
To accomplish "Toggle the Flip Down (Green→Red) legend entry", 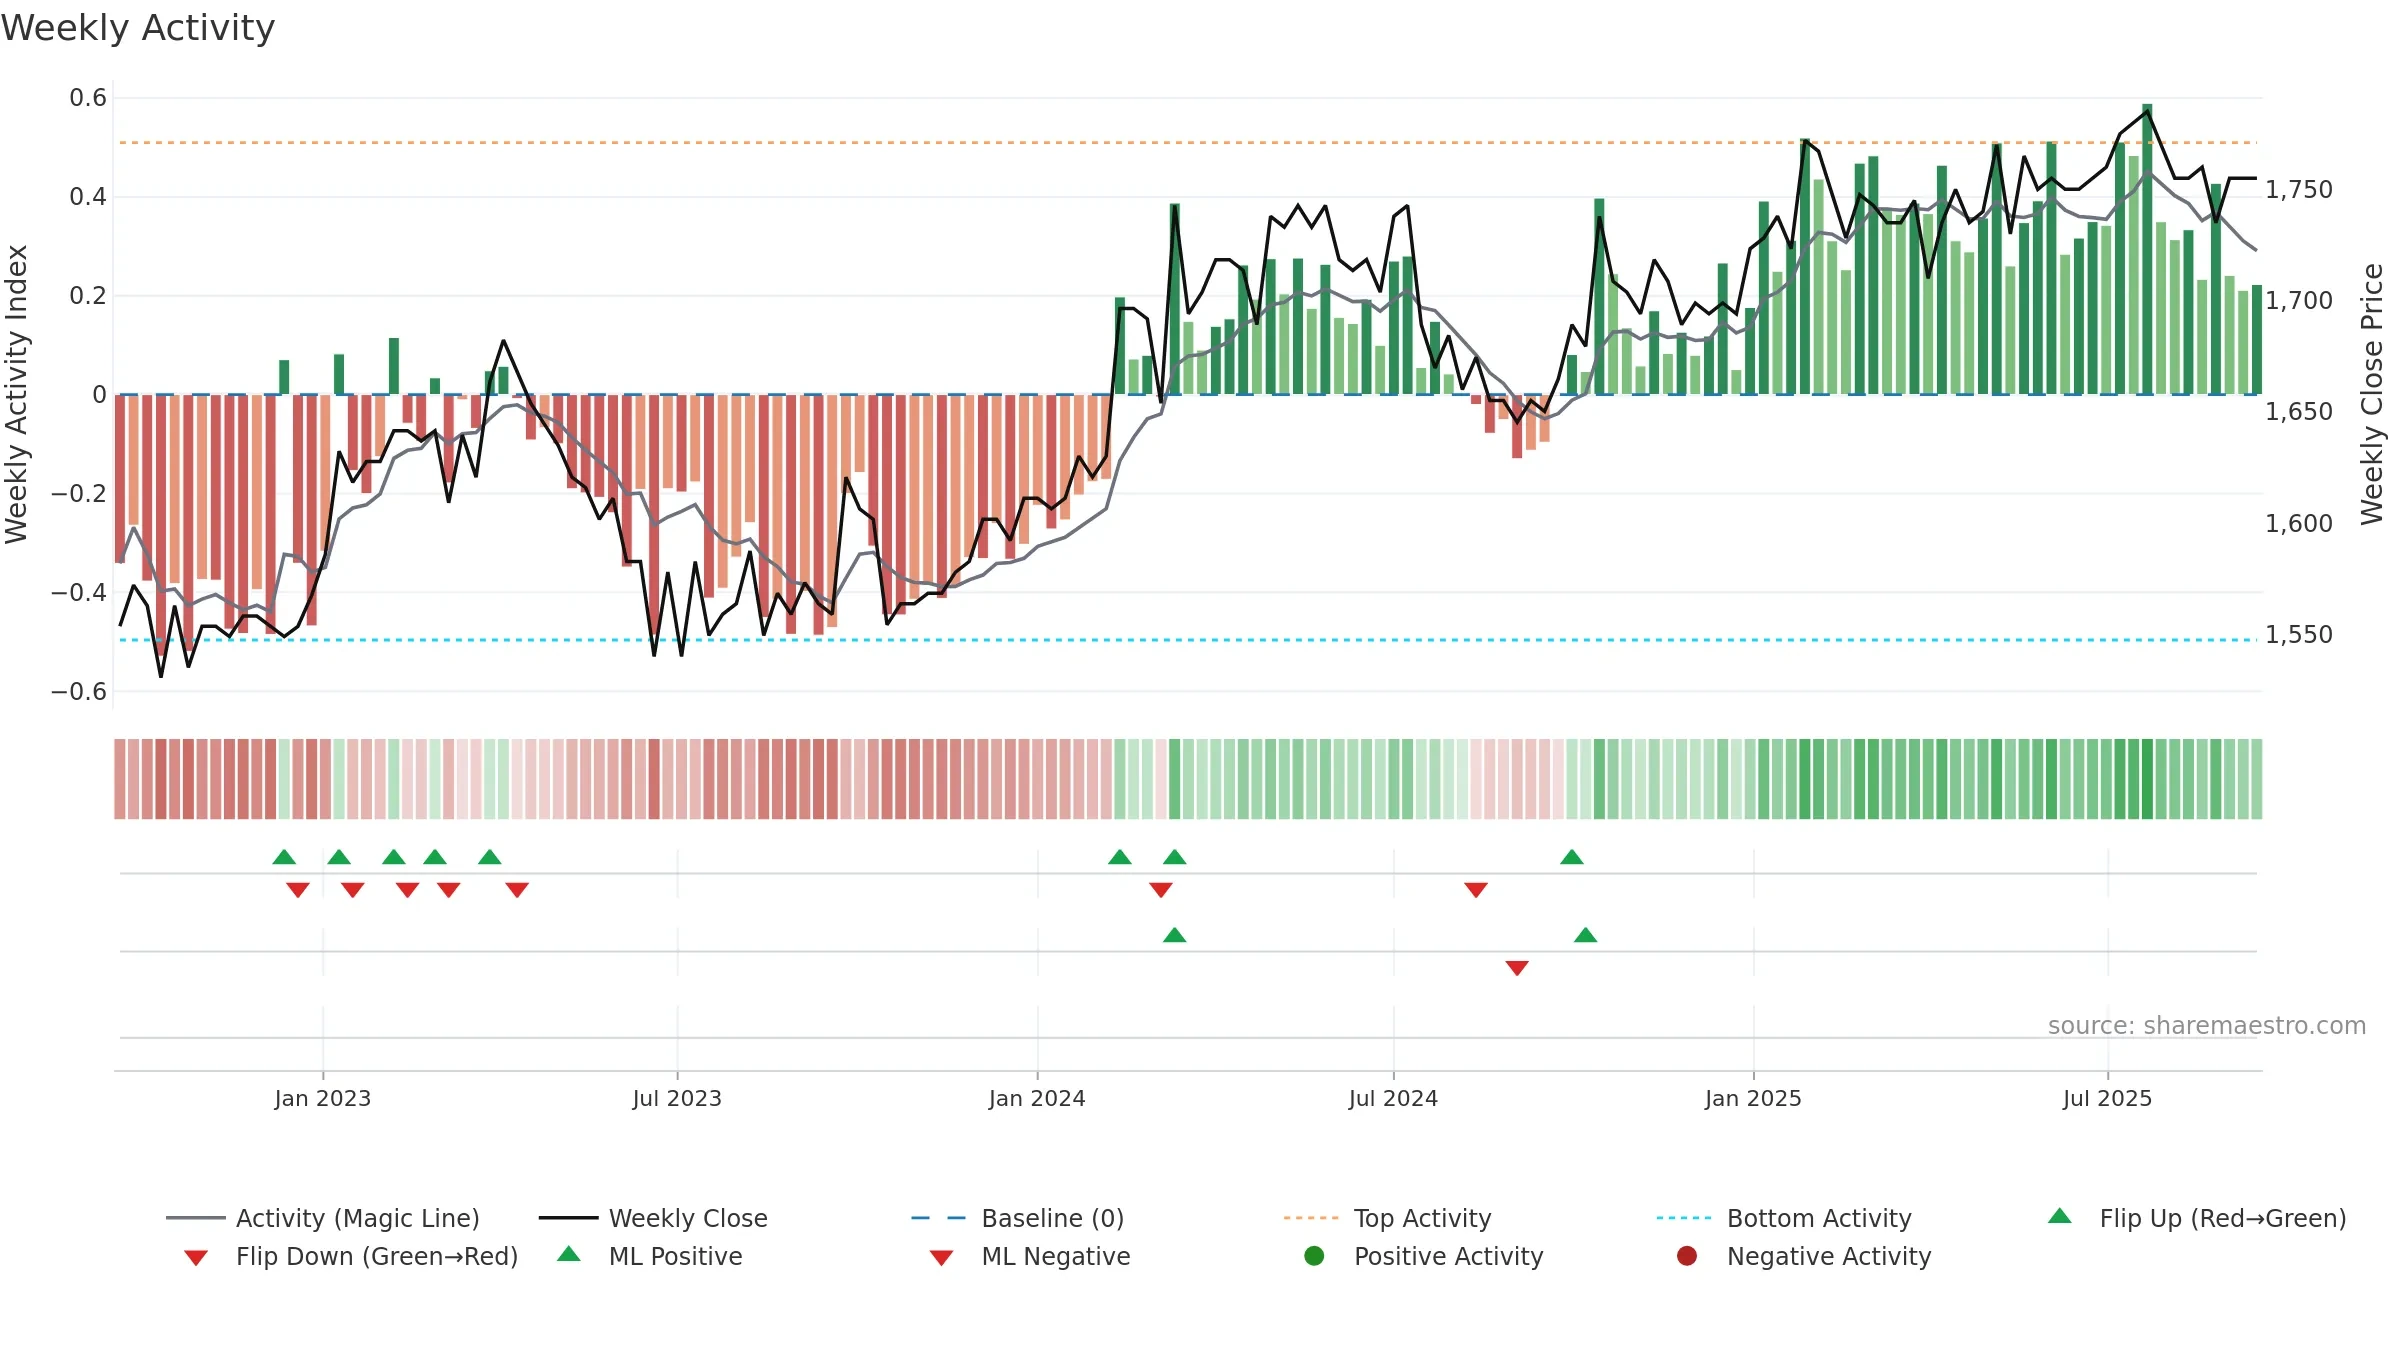I will 351,1256.
